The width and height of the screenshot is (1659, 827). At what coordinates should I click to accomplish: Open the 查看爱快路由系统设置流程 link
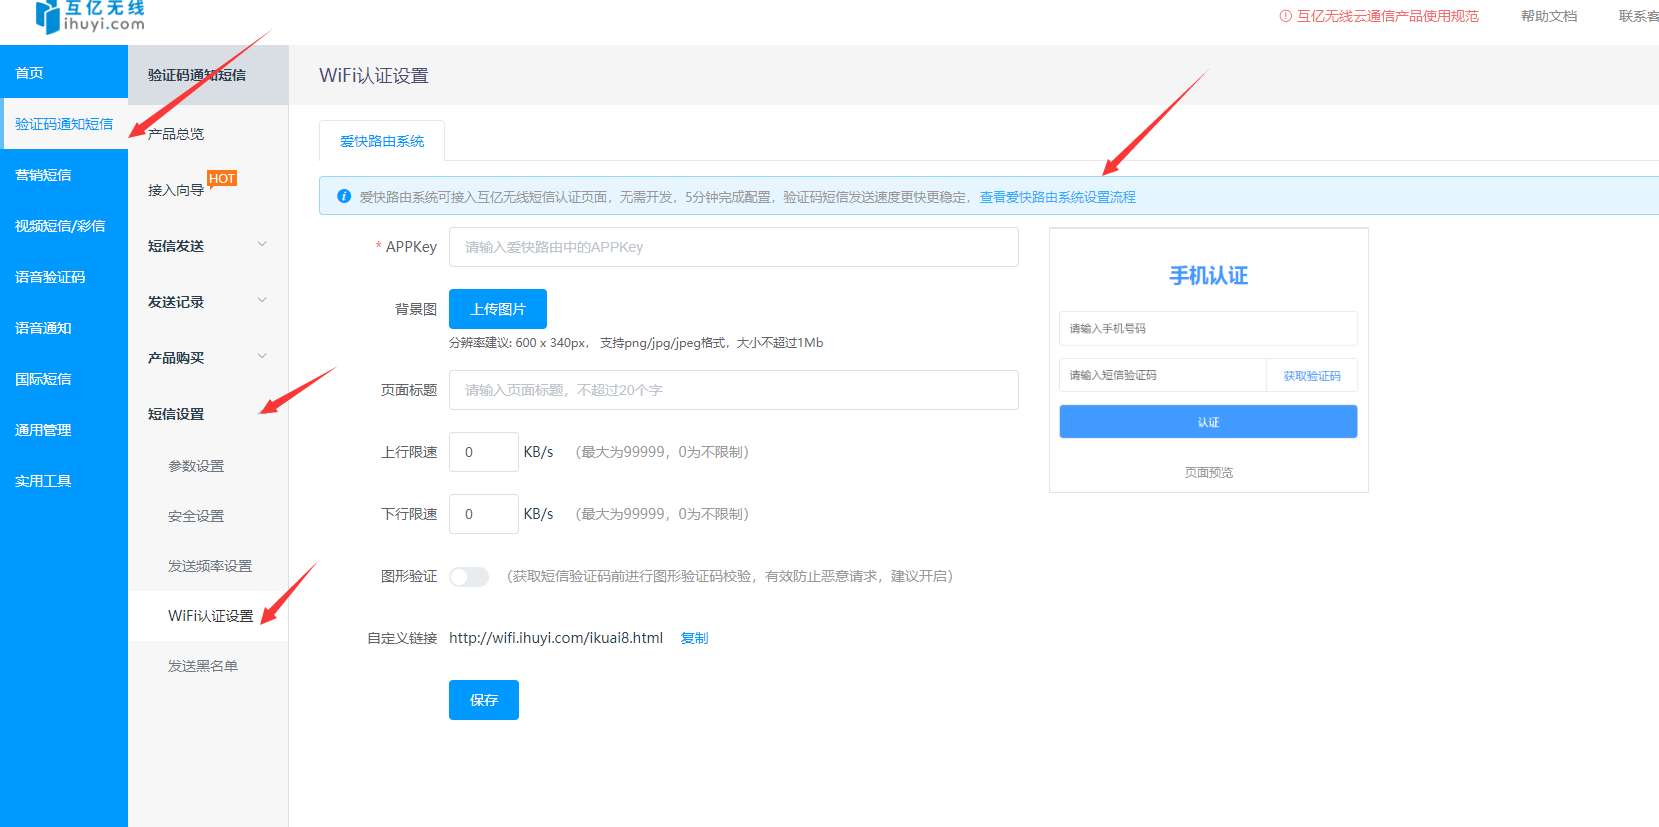(1058, 197)
